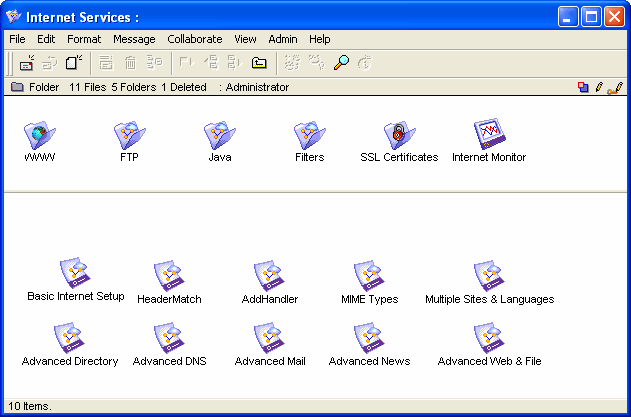
Task: Click the grayed-out who-is-online toolbar icon
Action: (x=317, y=63)
